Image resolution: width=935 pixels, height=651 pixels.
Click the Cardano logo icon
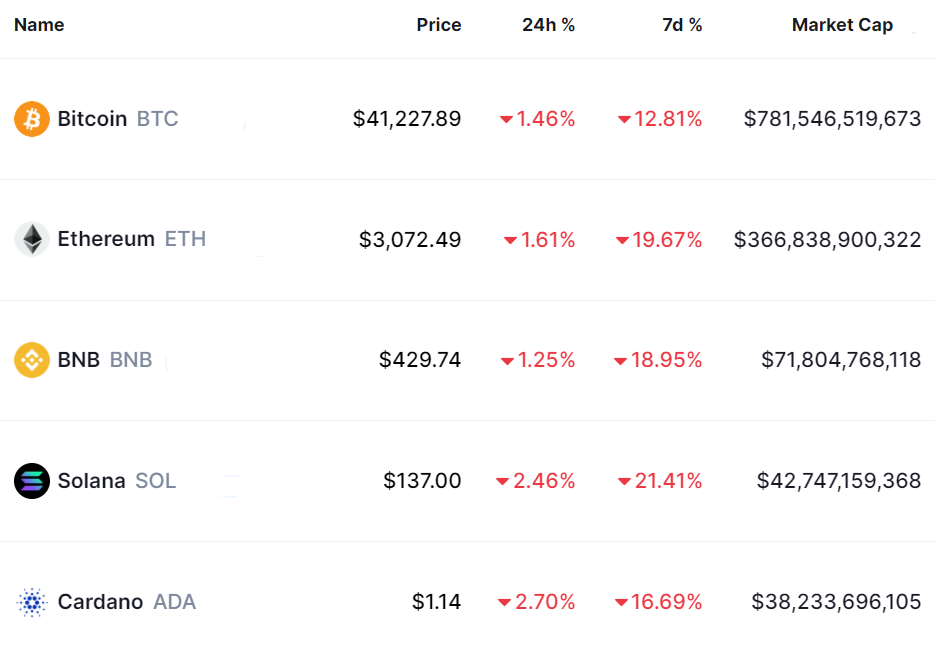point(32,602)
